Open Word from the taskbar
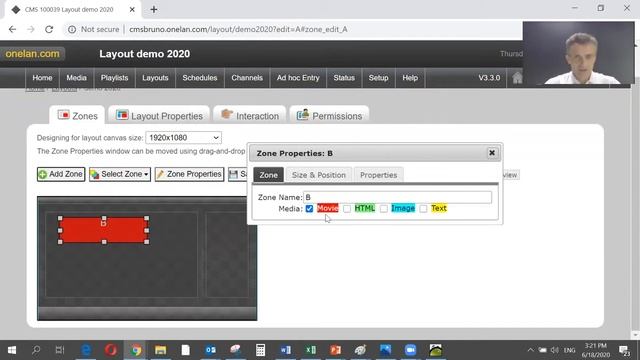Image resolution: width=640 pixels, height=360 pixels. click(286, 350)
